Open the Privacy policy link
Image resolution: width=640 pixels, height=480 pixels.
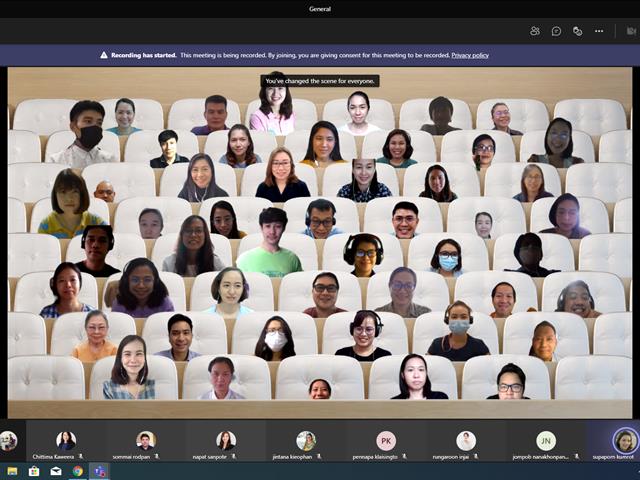[470, 55]
